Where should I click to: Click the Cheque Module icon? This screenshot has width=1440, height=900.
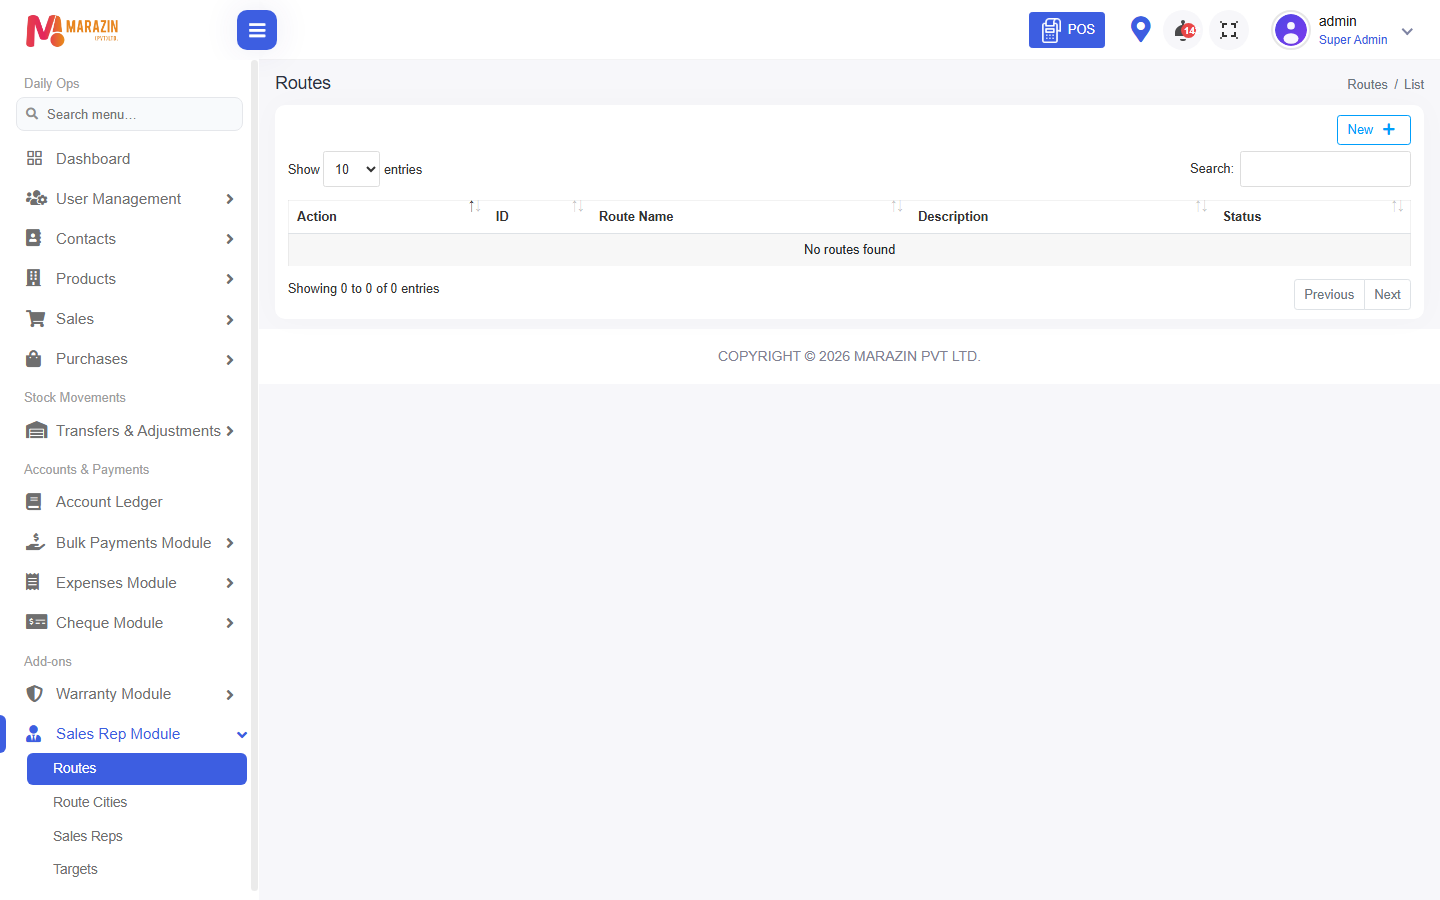pos(36,622)
